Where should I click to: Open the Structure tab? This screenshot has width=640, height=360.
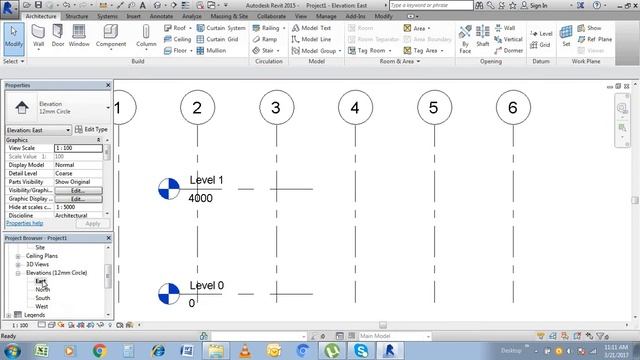(77, 16)
